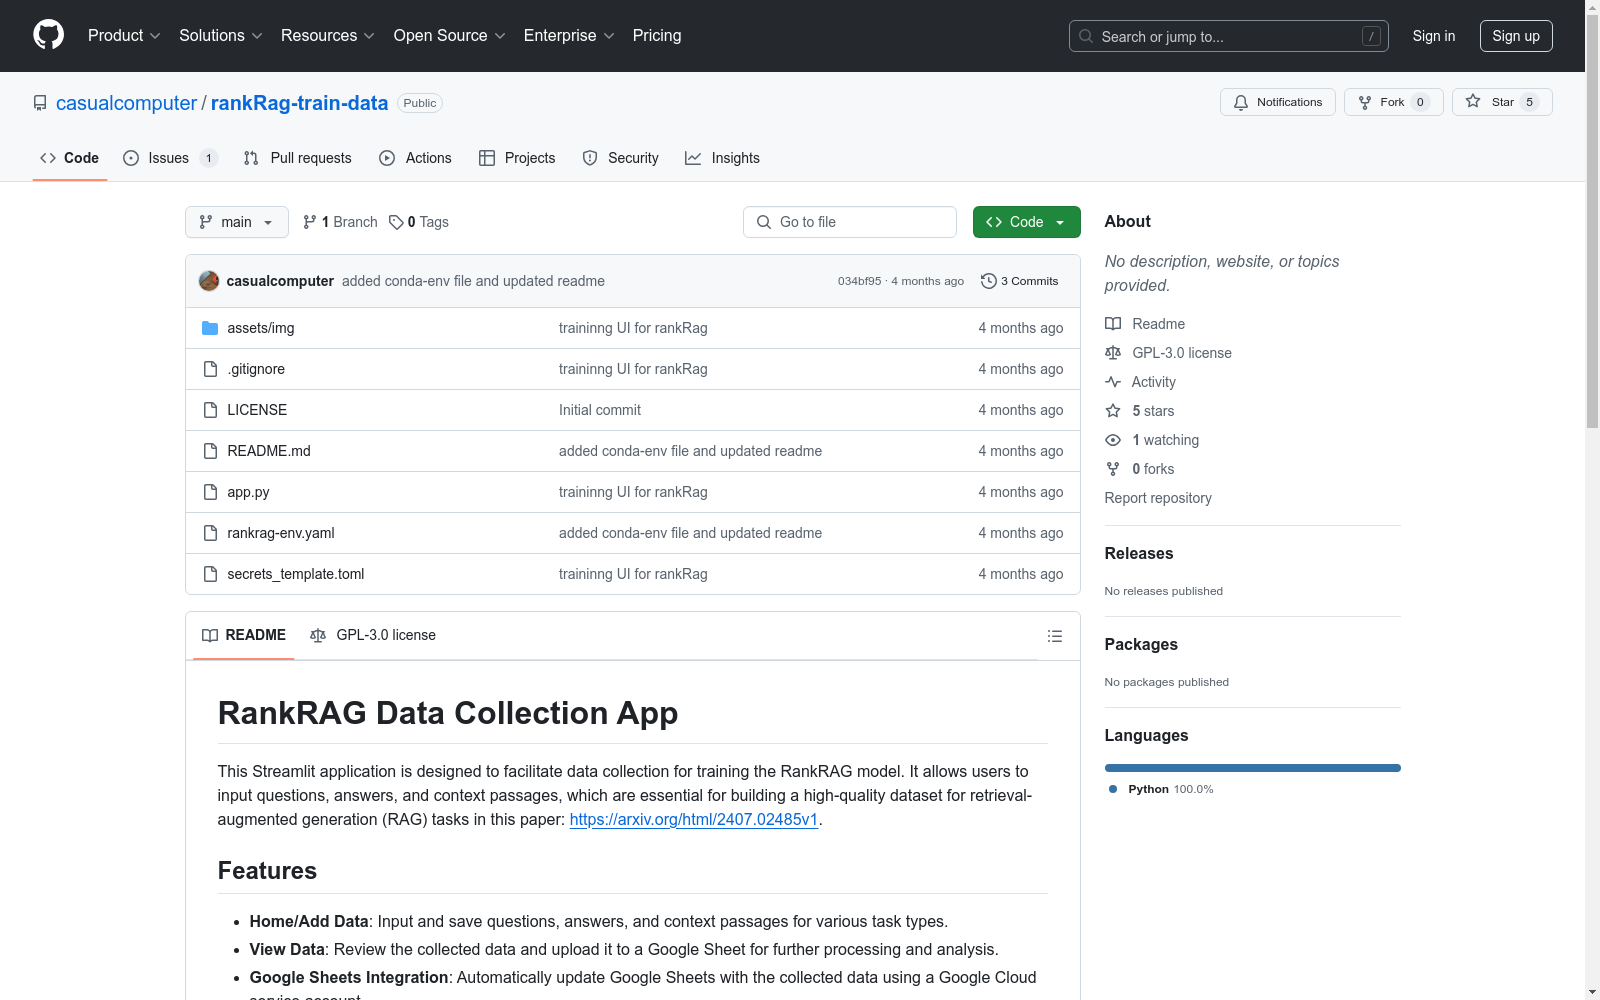Click the Pricing link
Viewport: 1600px width, 1000px height.
tap(657, 35)
